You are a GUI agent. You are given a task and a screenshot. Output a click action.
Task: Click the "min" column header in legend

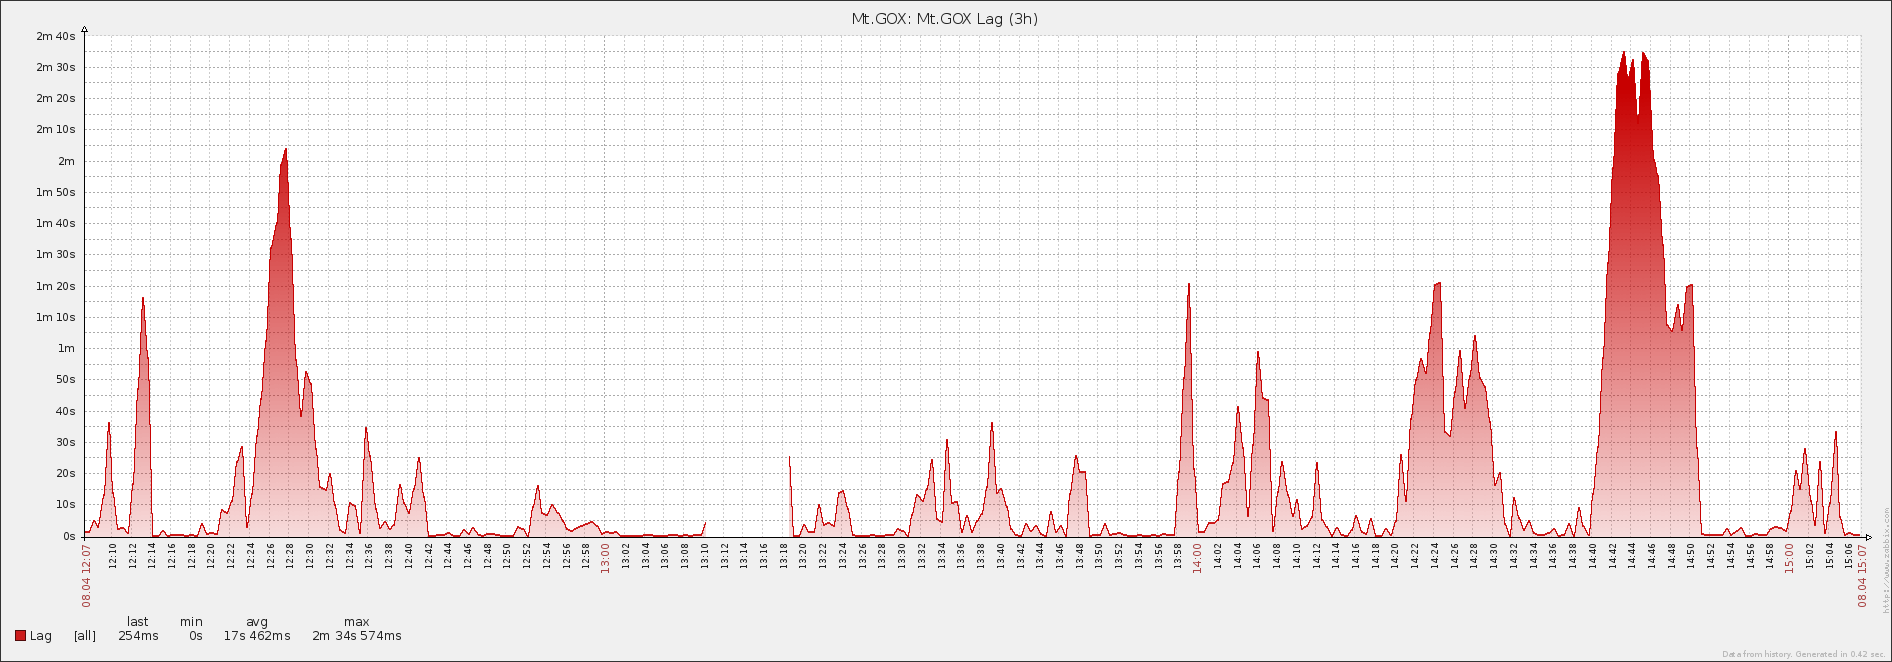pyautogui.click(x=191, y=622)
